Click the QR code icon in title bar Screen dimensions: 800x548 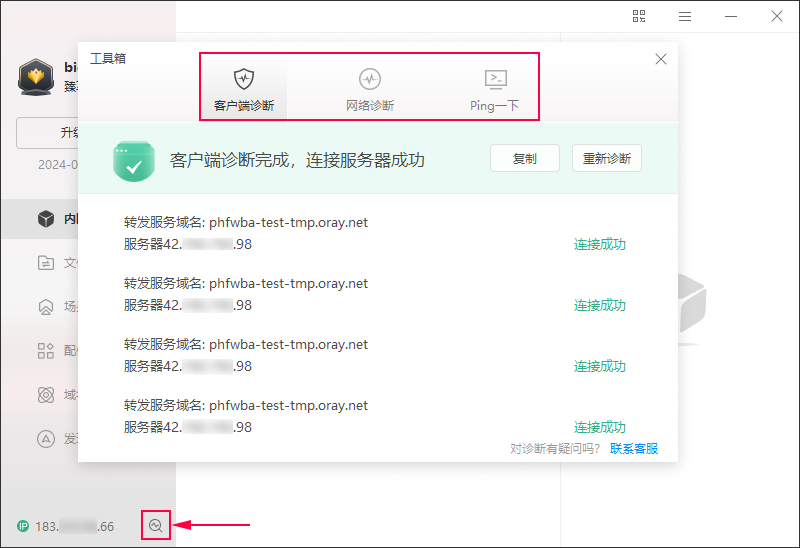click(639, 16)
